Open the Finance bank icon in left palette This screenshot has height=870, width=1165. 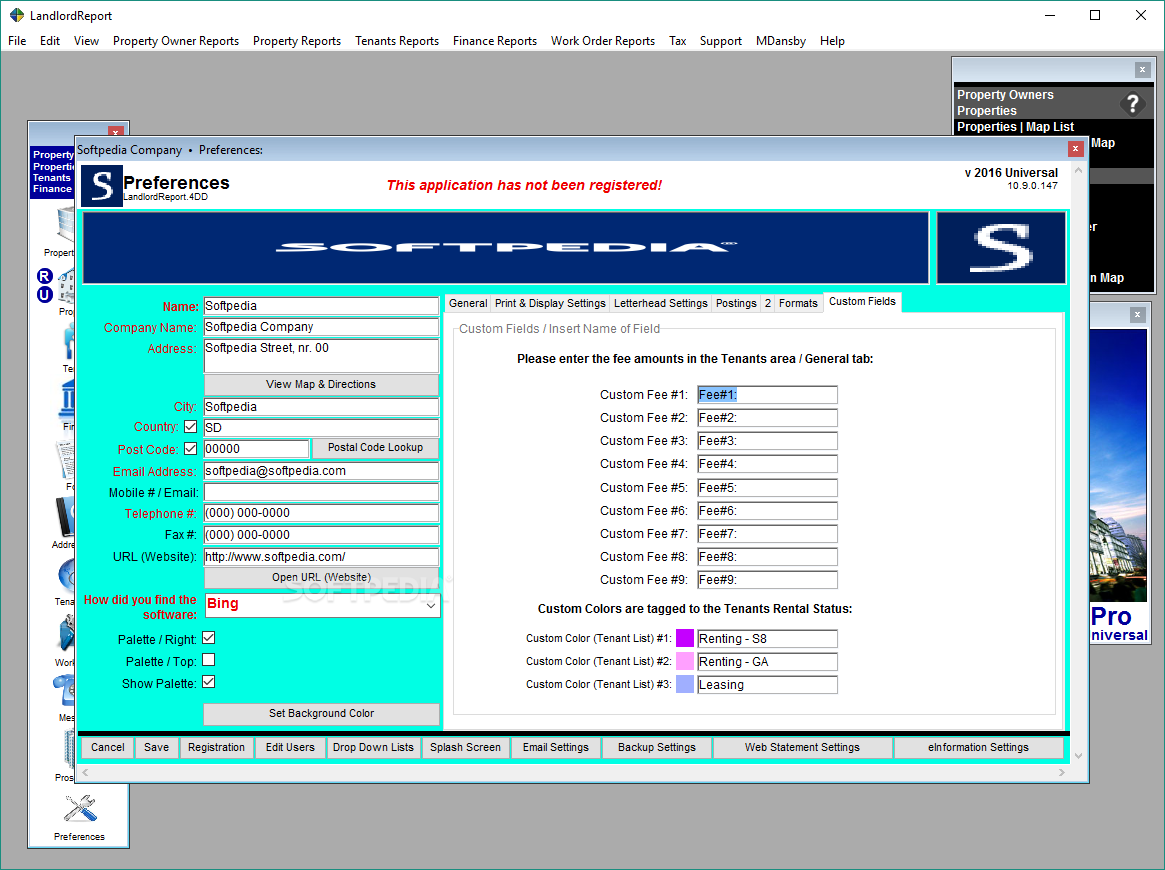point(67,399)
